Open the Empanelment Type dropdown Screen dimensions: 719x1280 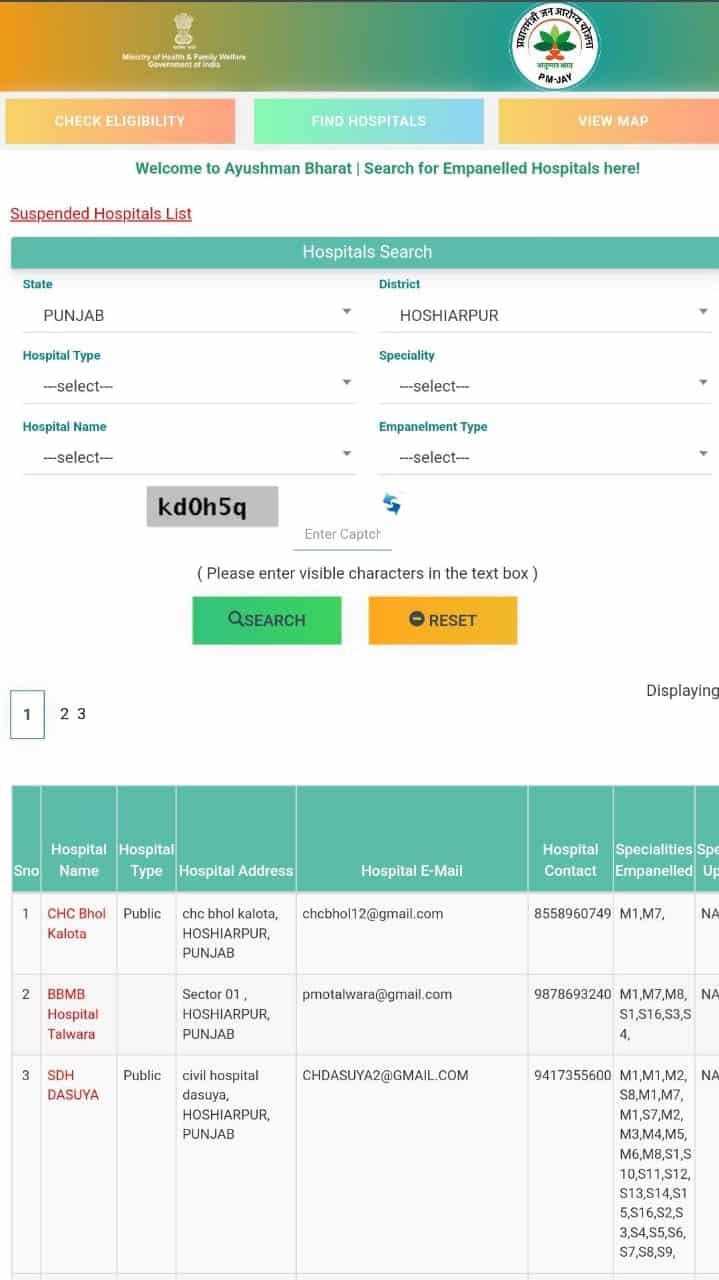(x=545, y=457)
